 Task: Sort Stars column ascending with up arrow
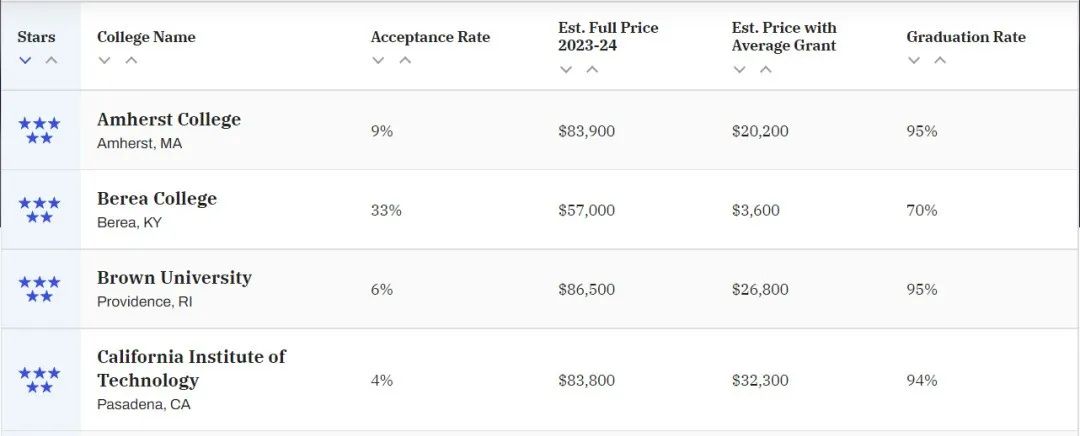click(x=51, y=60)
